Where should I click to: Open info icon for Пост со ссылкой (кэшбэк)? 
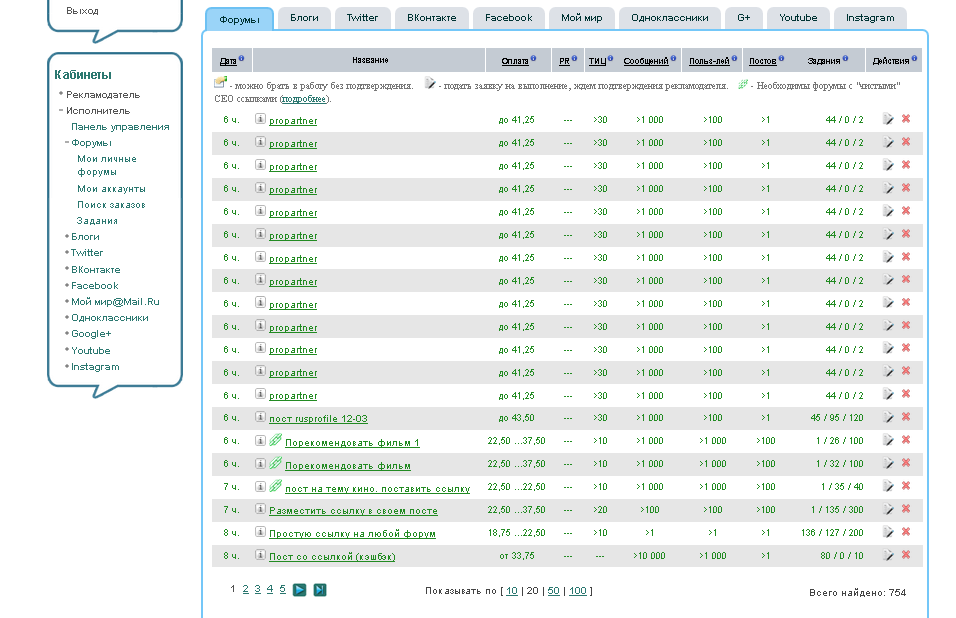[260, 555]
